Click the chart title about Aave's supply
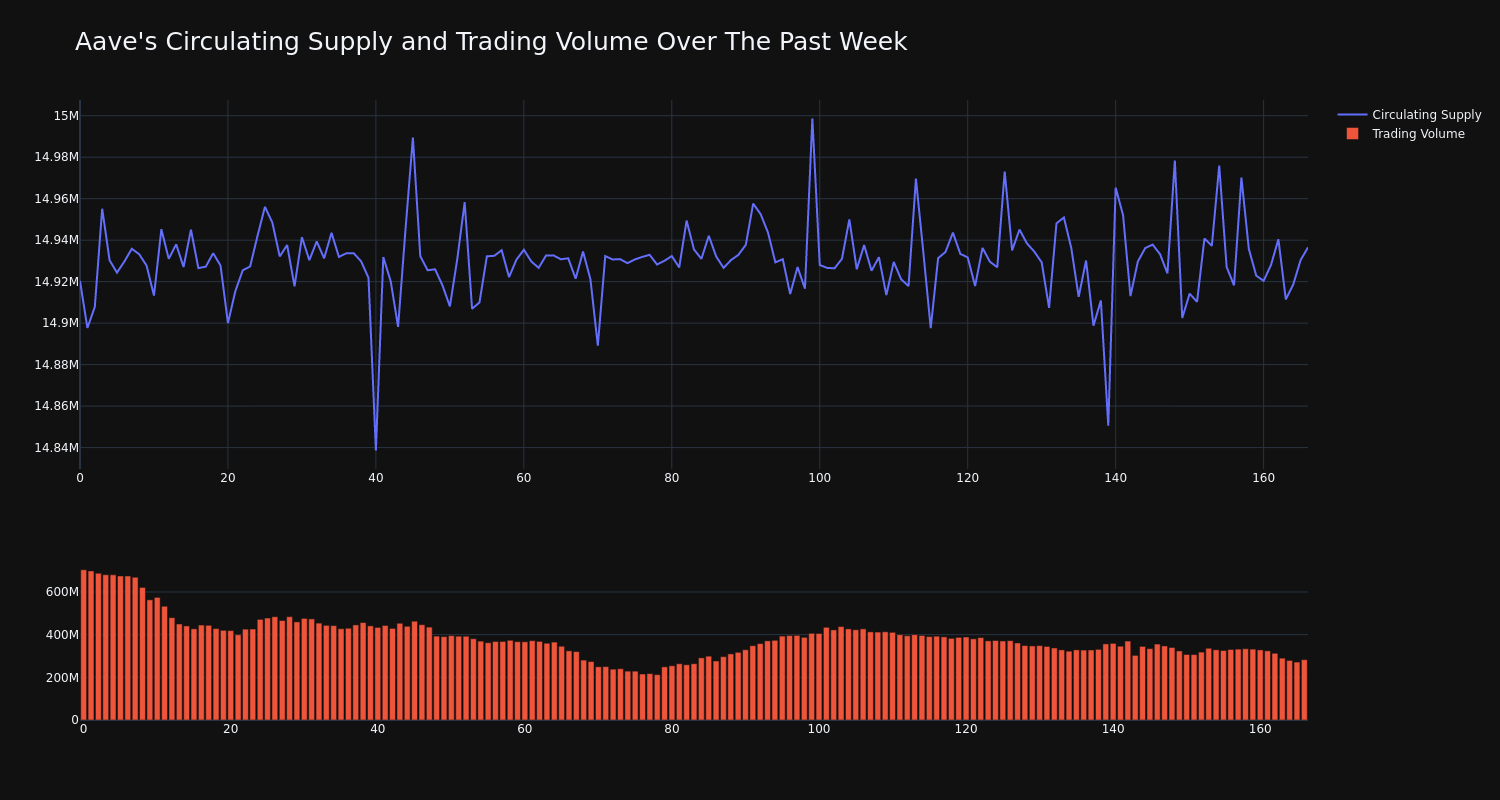 click(491, 42)
